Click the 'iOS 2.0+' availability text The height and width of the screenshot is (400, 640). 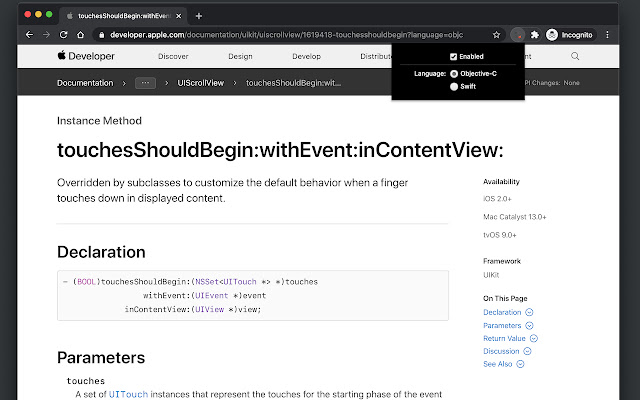pos(497,199)
